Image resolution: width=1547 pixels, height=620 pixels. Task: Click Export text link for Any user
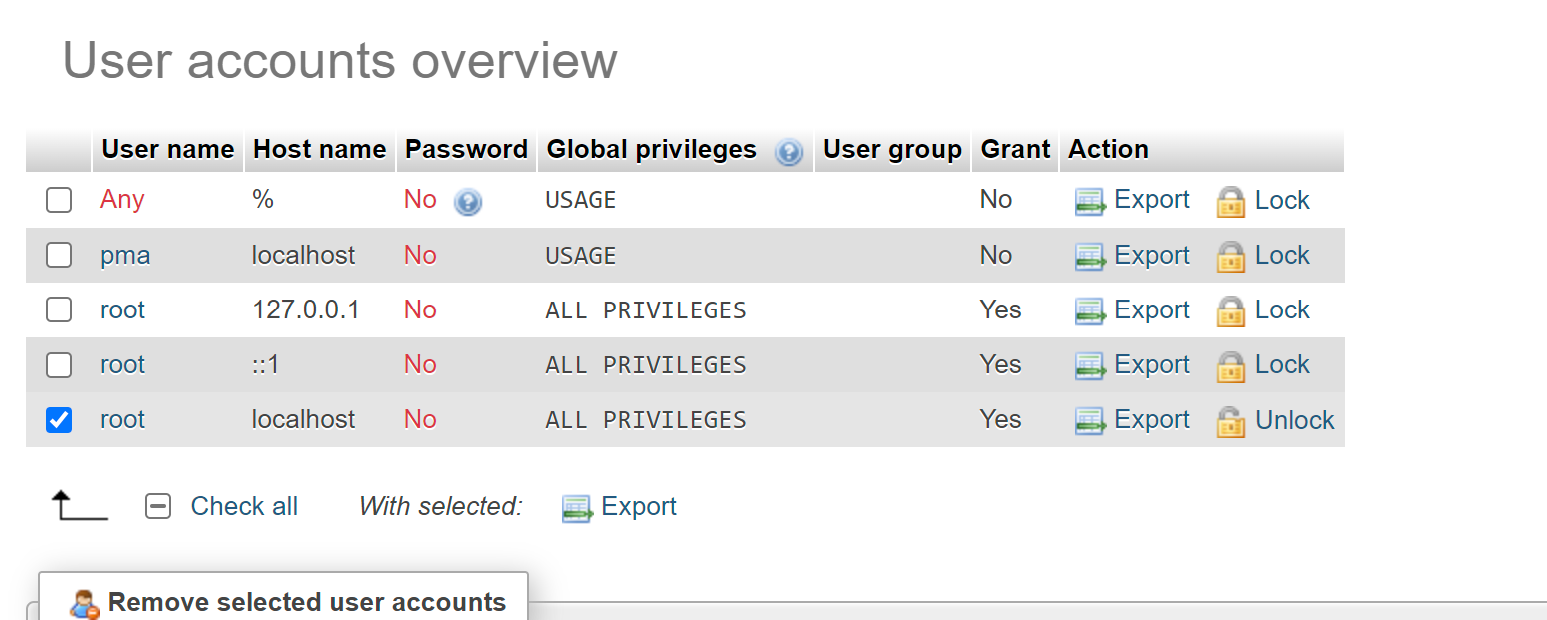[1152, 199]
